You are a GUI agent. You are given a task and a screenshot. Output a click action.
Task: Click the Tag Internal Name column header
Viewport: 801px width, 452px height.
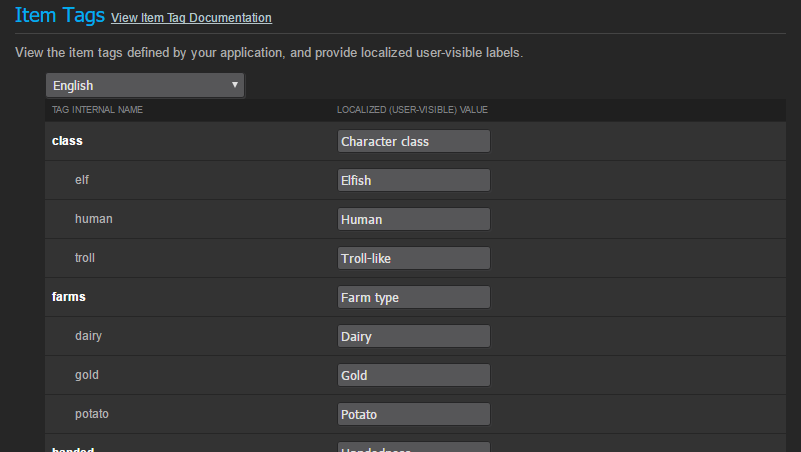(97, 109)
